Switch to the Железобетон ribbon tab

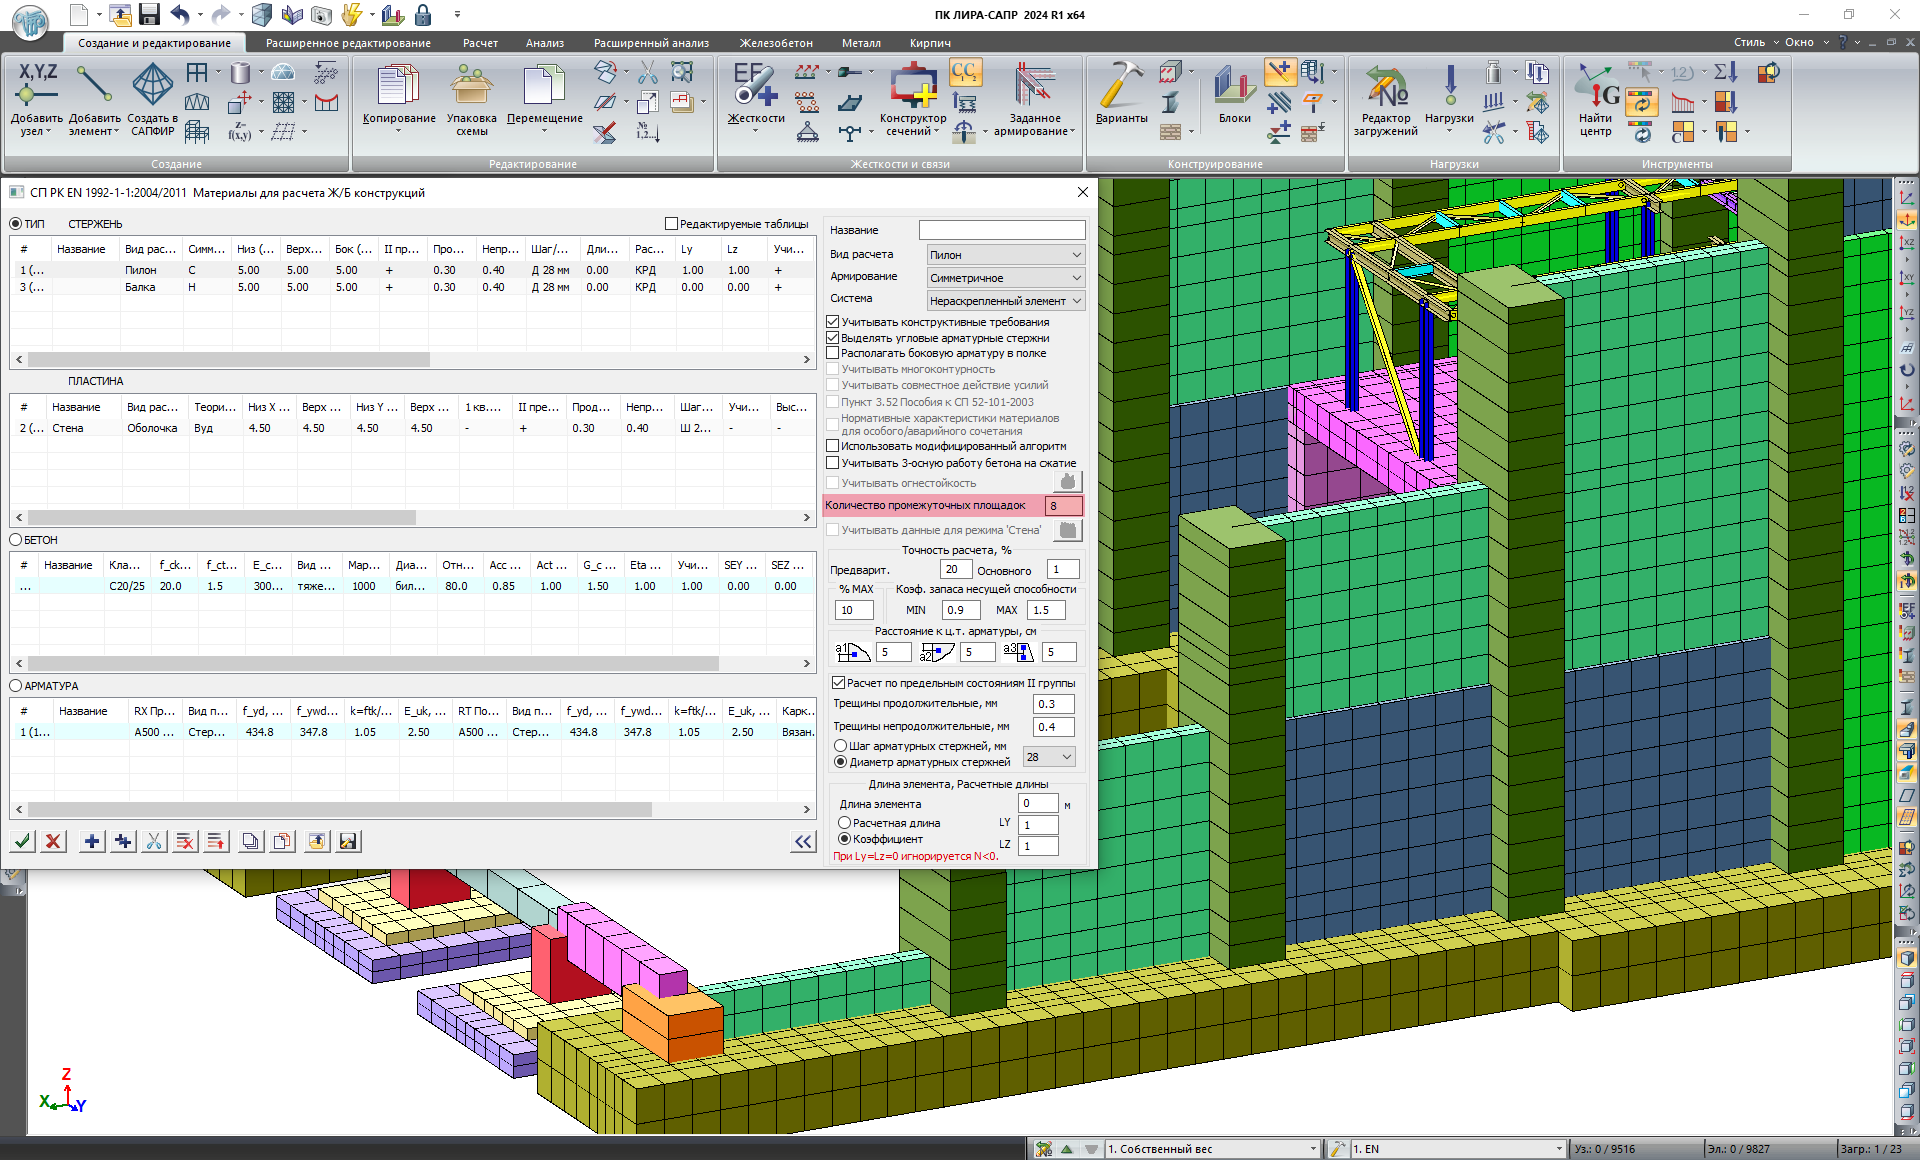coord(776,43)
